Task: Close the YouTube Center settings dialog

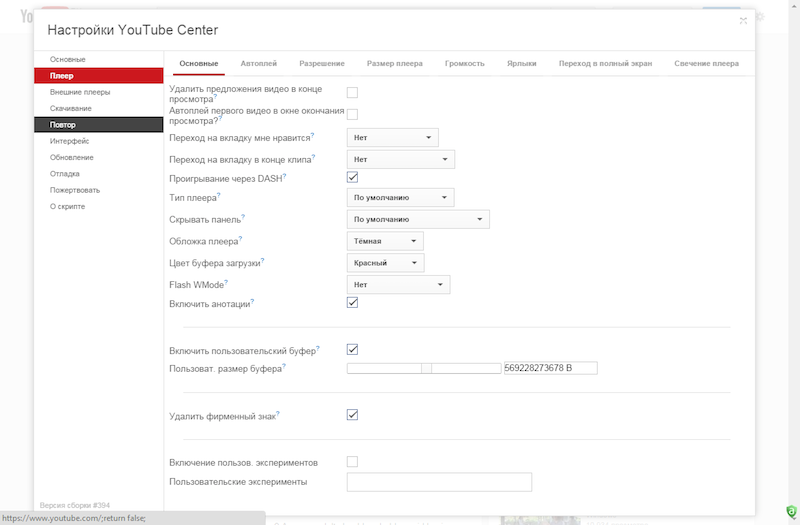Action: point(743,20)
